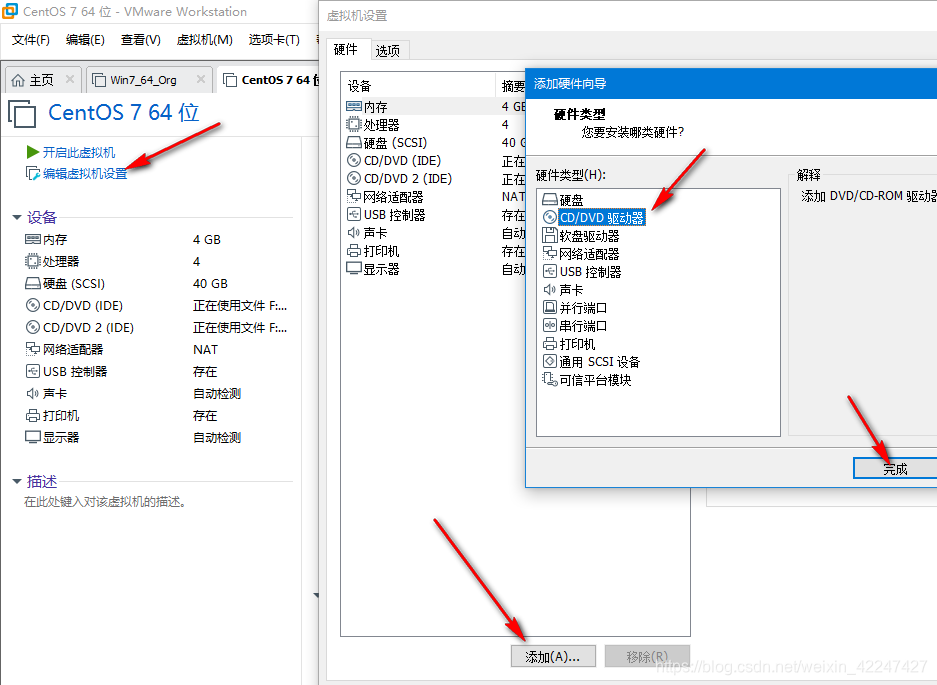Click 开启此虚拟机 link
The height and width of the screenshot is (685, 937).
[79, 152]
